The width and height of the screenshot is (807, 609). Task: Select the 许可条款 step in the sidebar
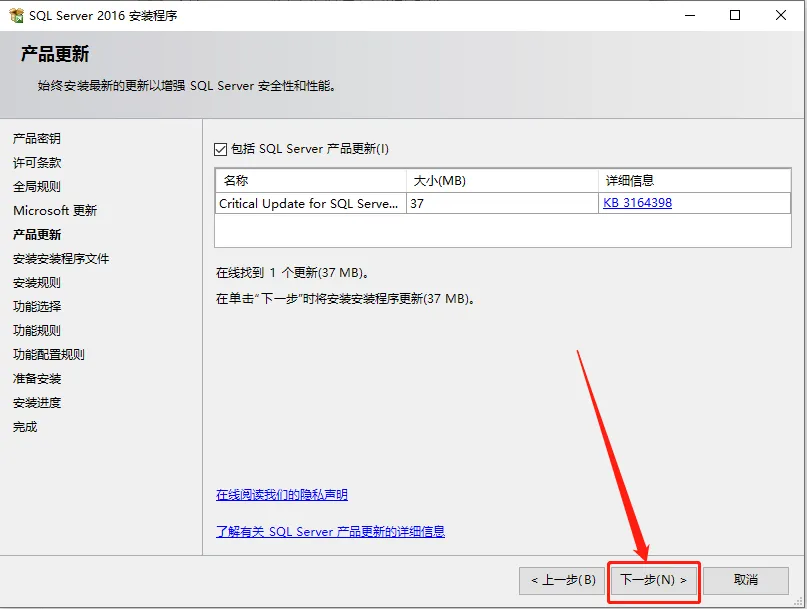[x=37, y=163]
